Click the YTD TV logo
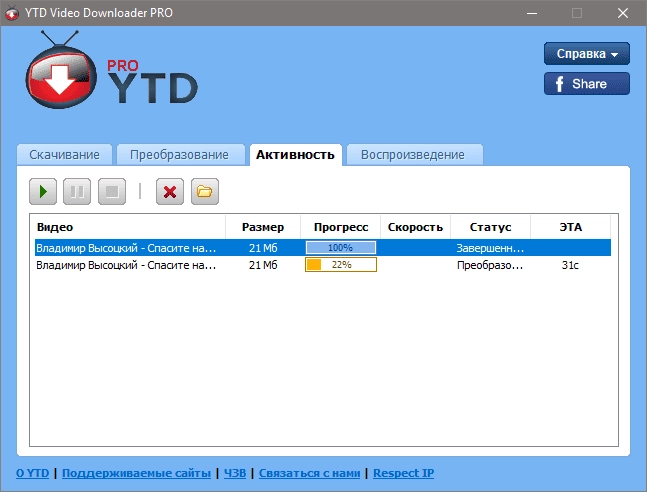Viewport: 647px width, 492px height. (x=61, y=70)
